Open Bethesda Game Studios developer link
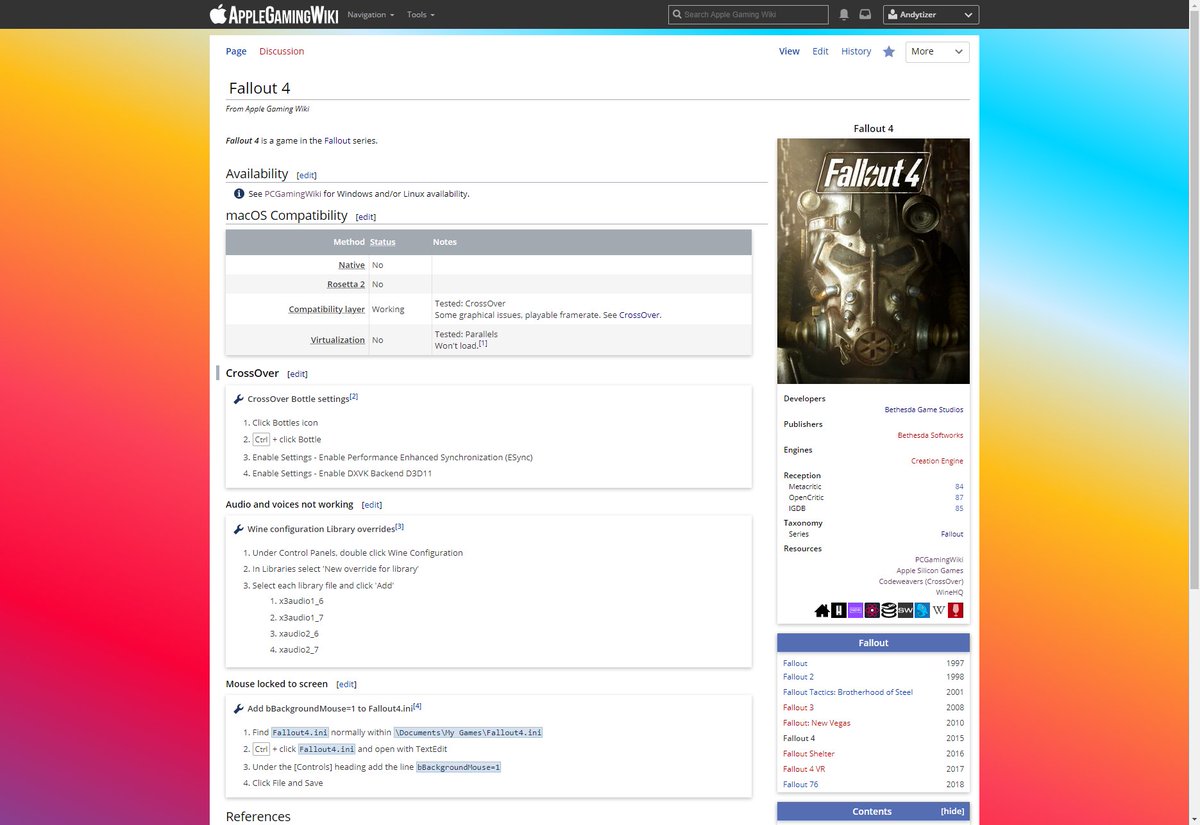Image resolution: width=1200 pixels, height=825 pixels. pos(924,410)
